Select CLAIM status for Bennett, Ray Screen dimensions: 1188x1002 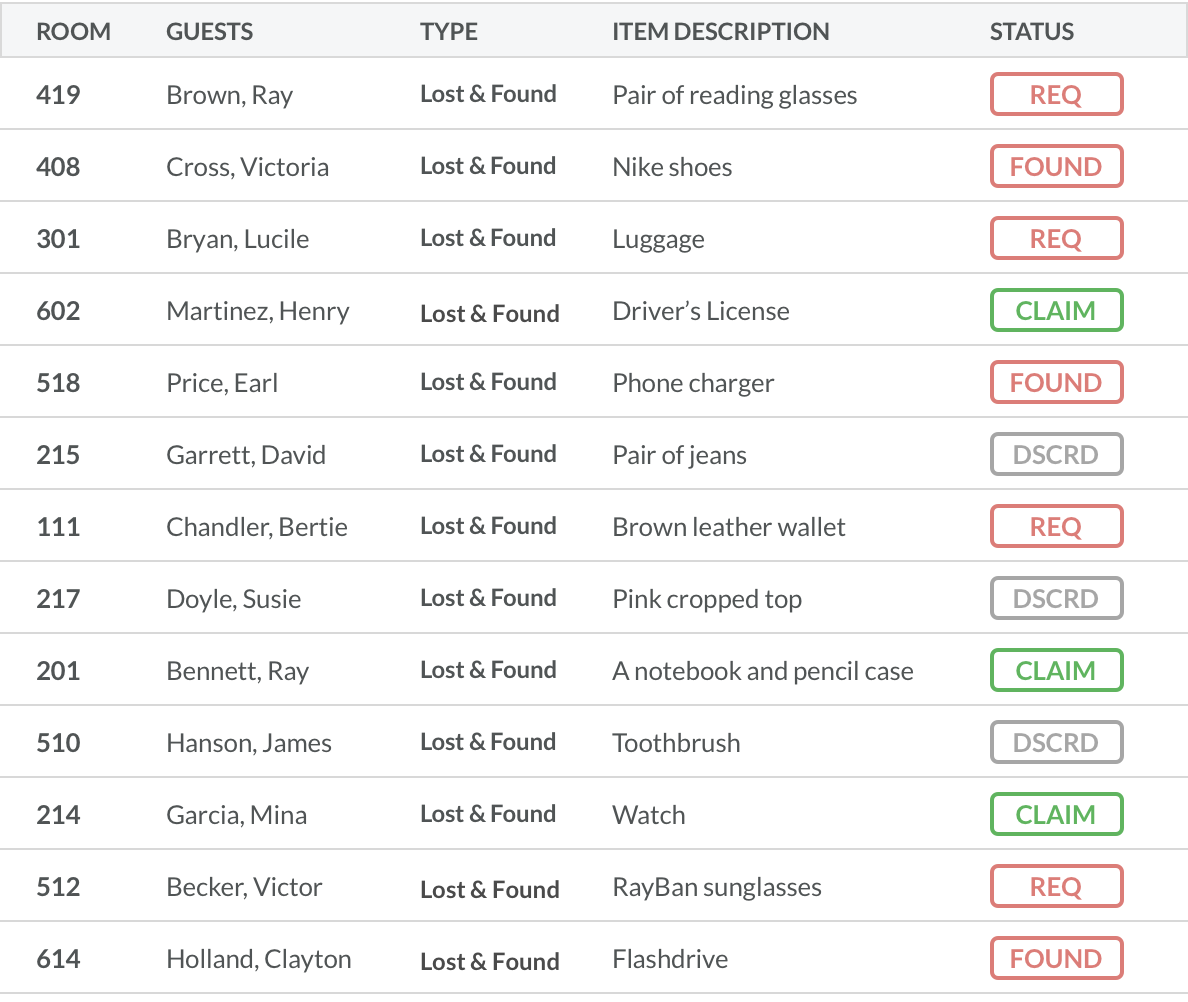[1056, 671]
